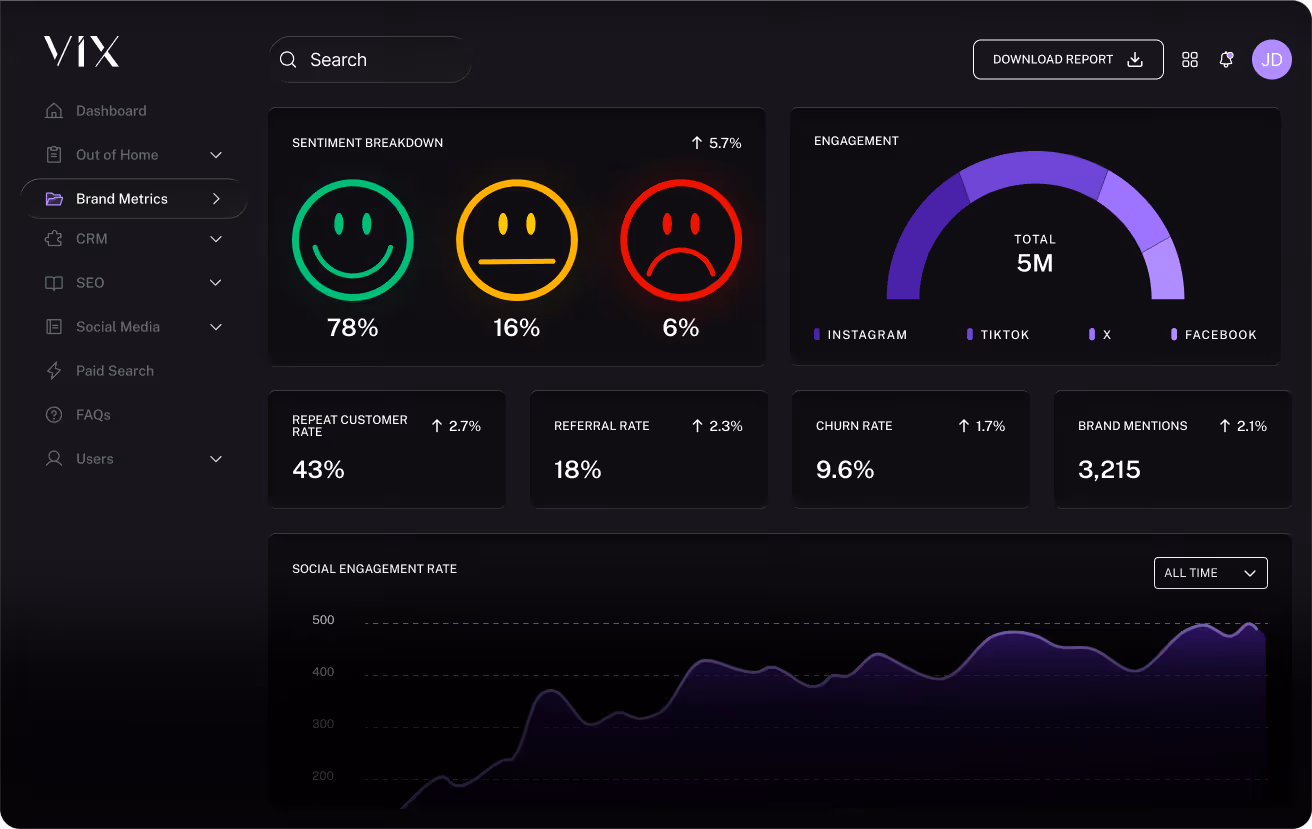Click the Out of Home clipboard icon
This screenshot has height=829, width=1312.
pos(54,155)
